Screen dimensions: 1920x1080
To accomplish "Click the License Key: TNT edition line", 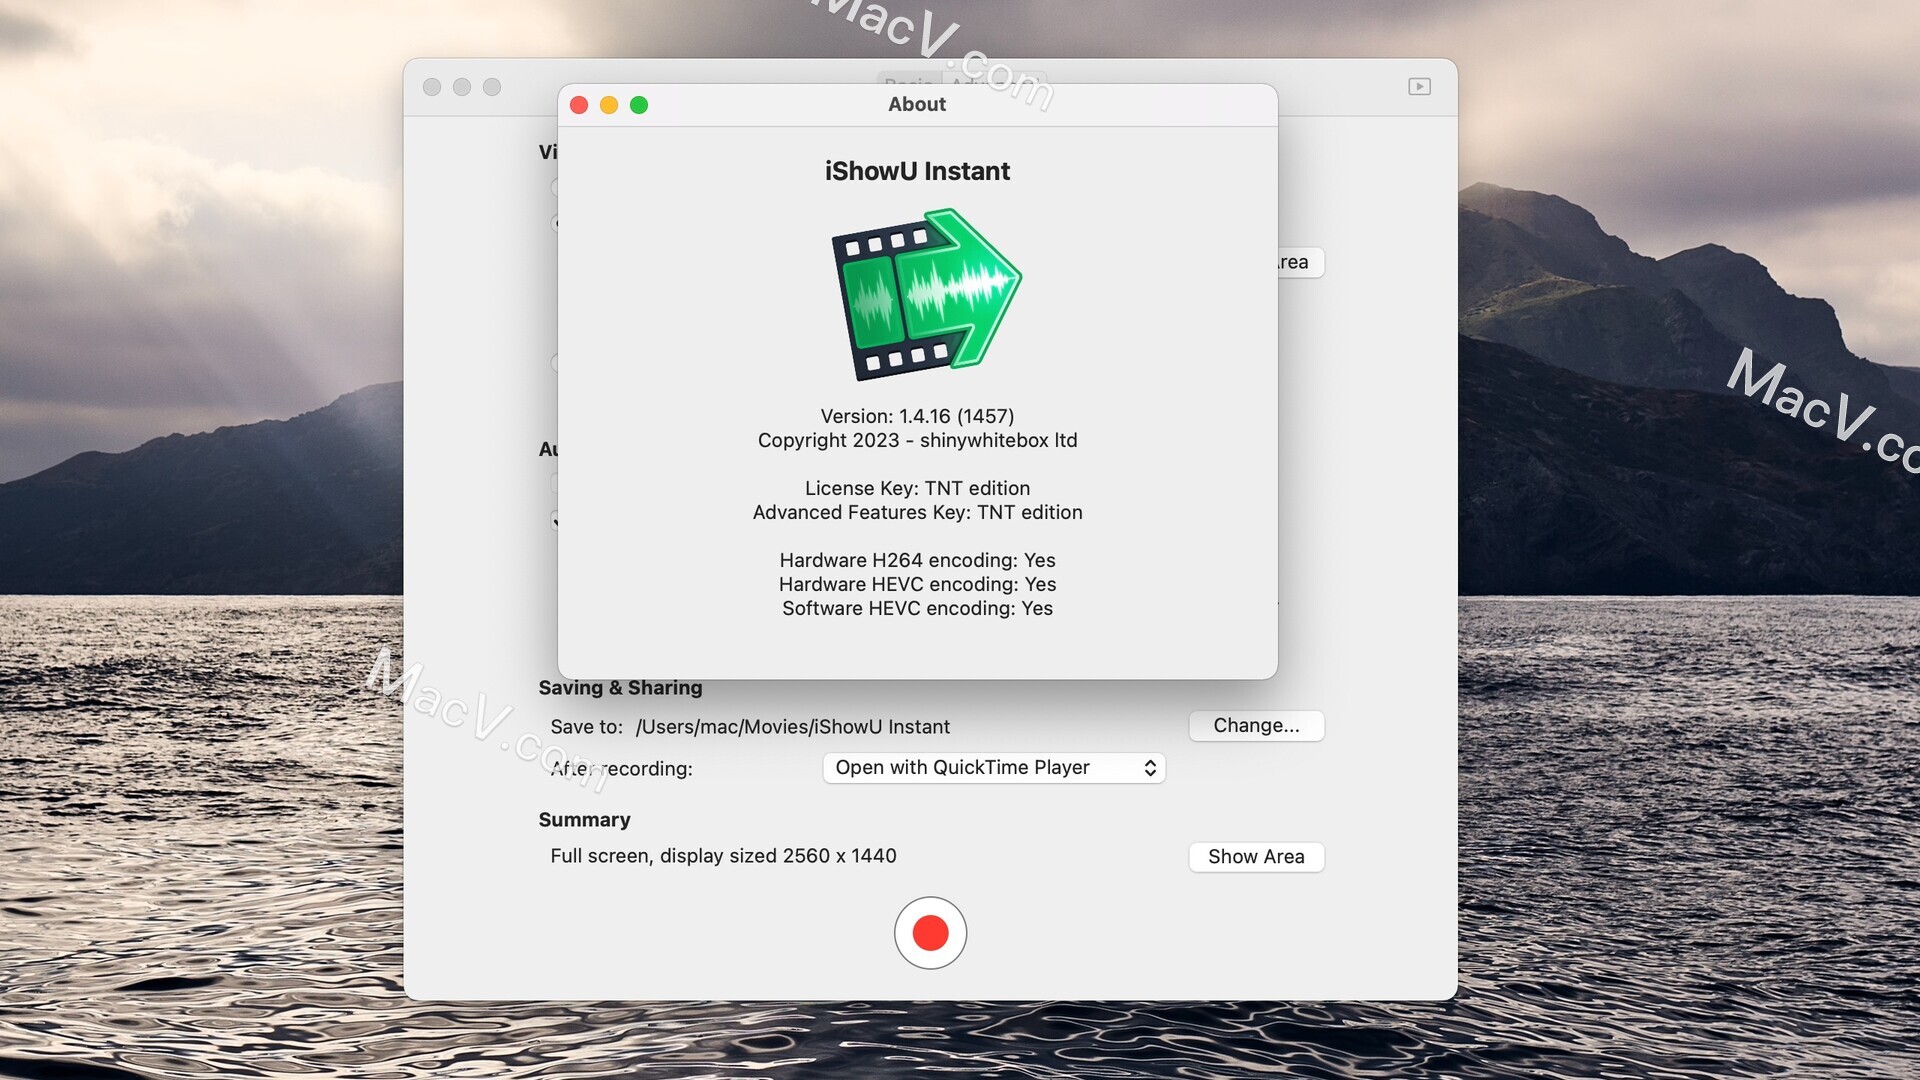I will click(x=917, y=488).
